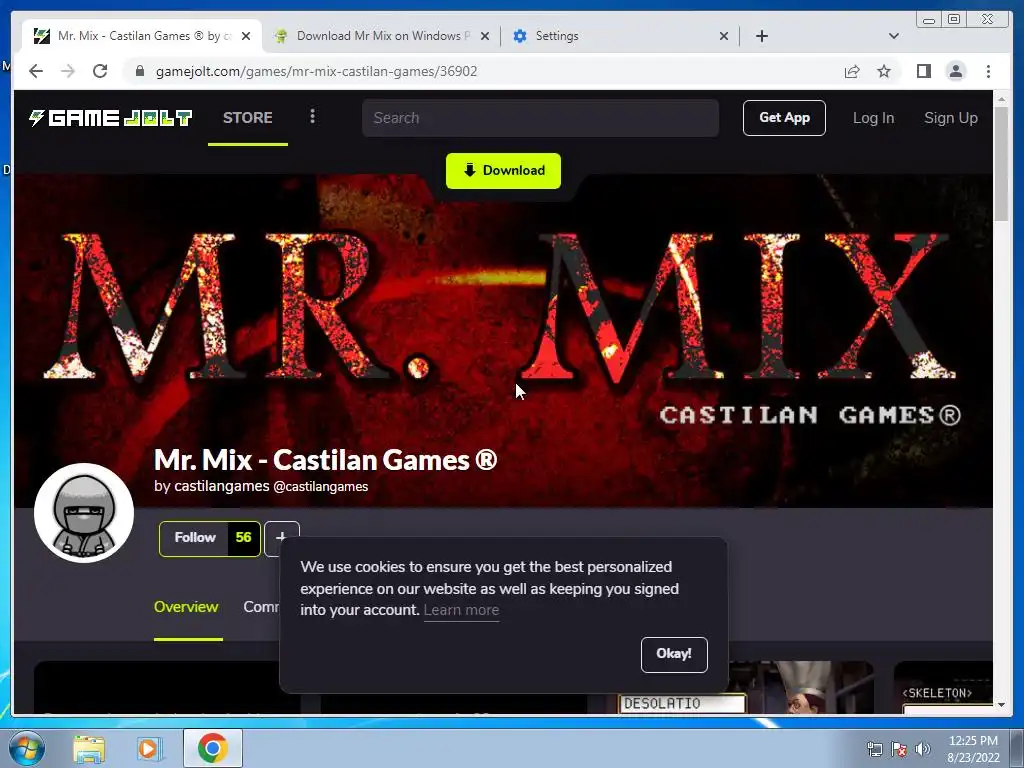
Task: Follow the Mr. Mix game
Action: pyautogui.click(x=194, y=537)
